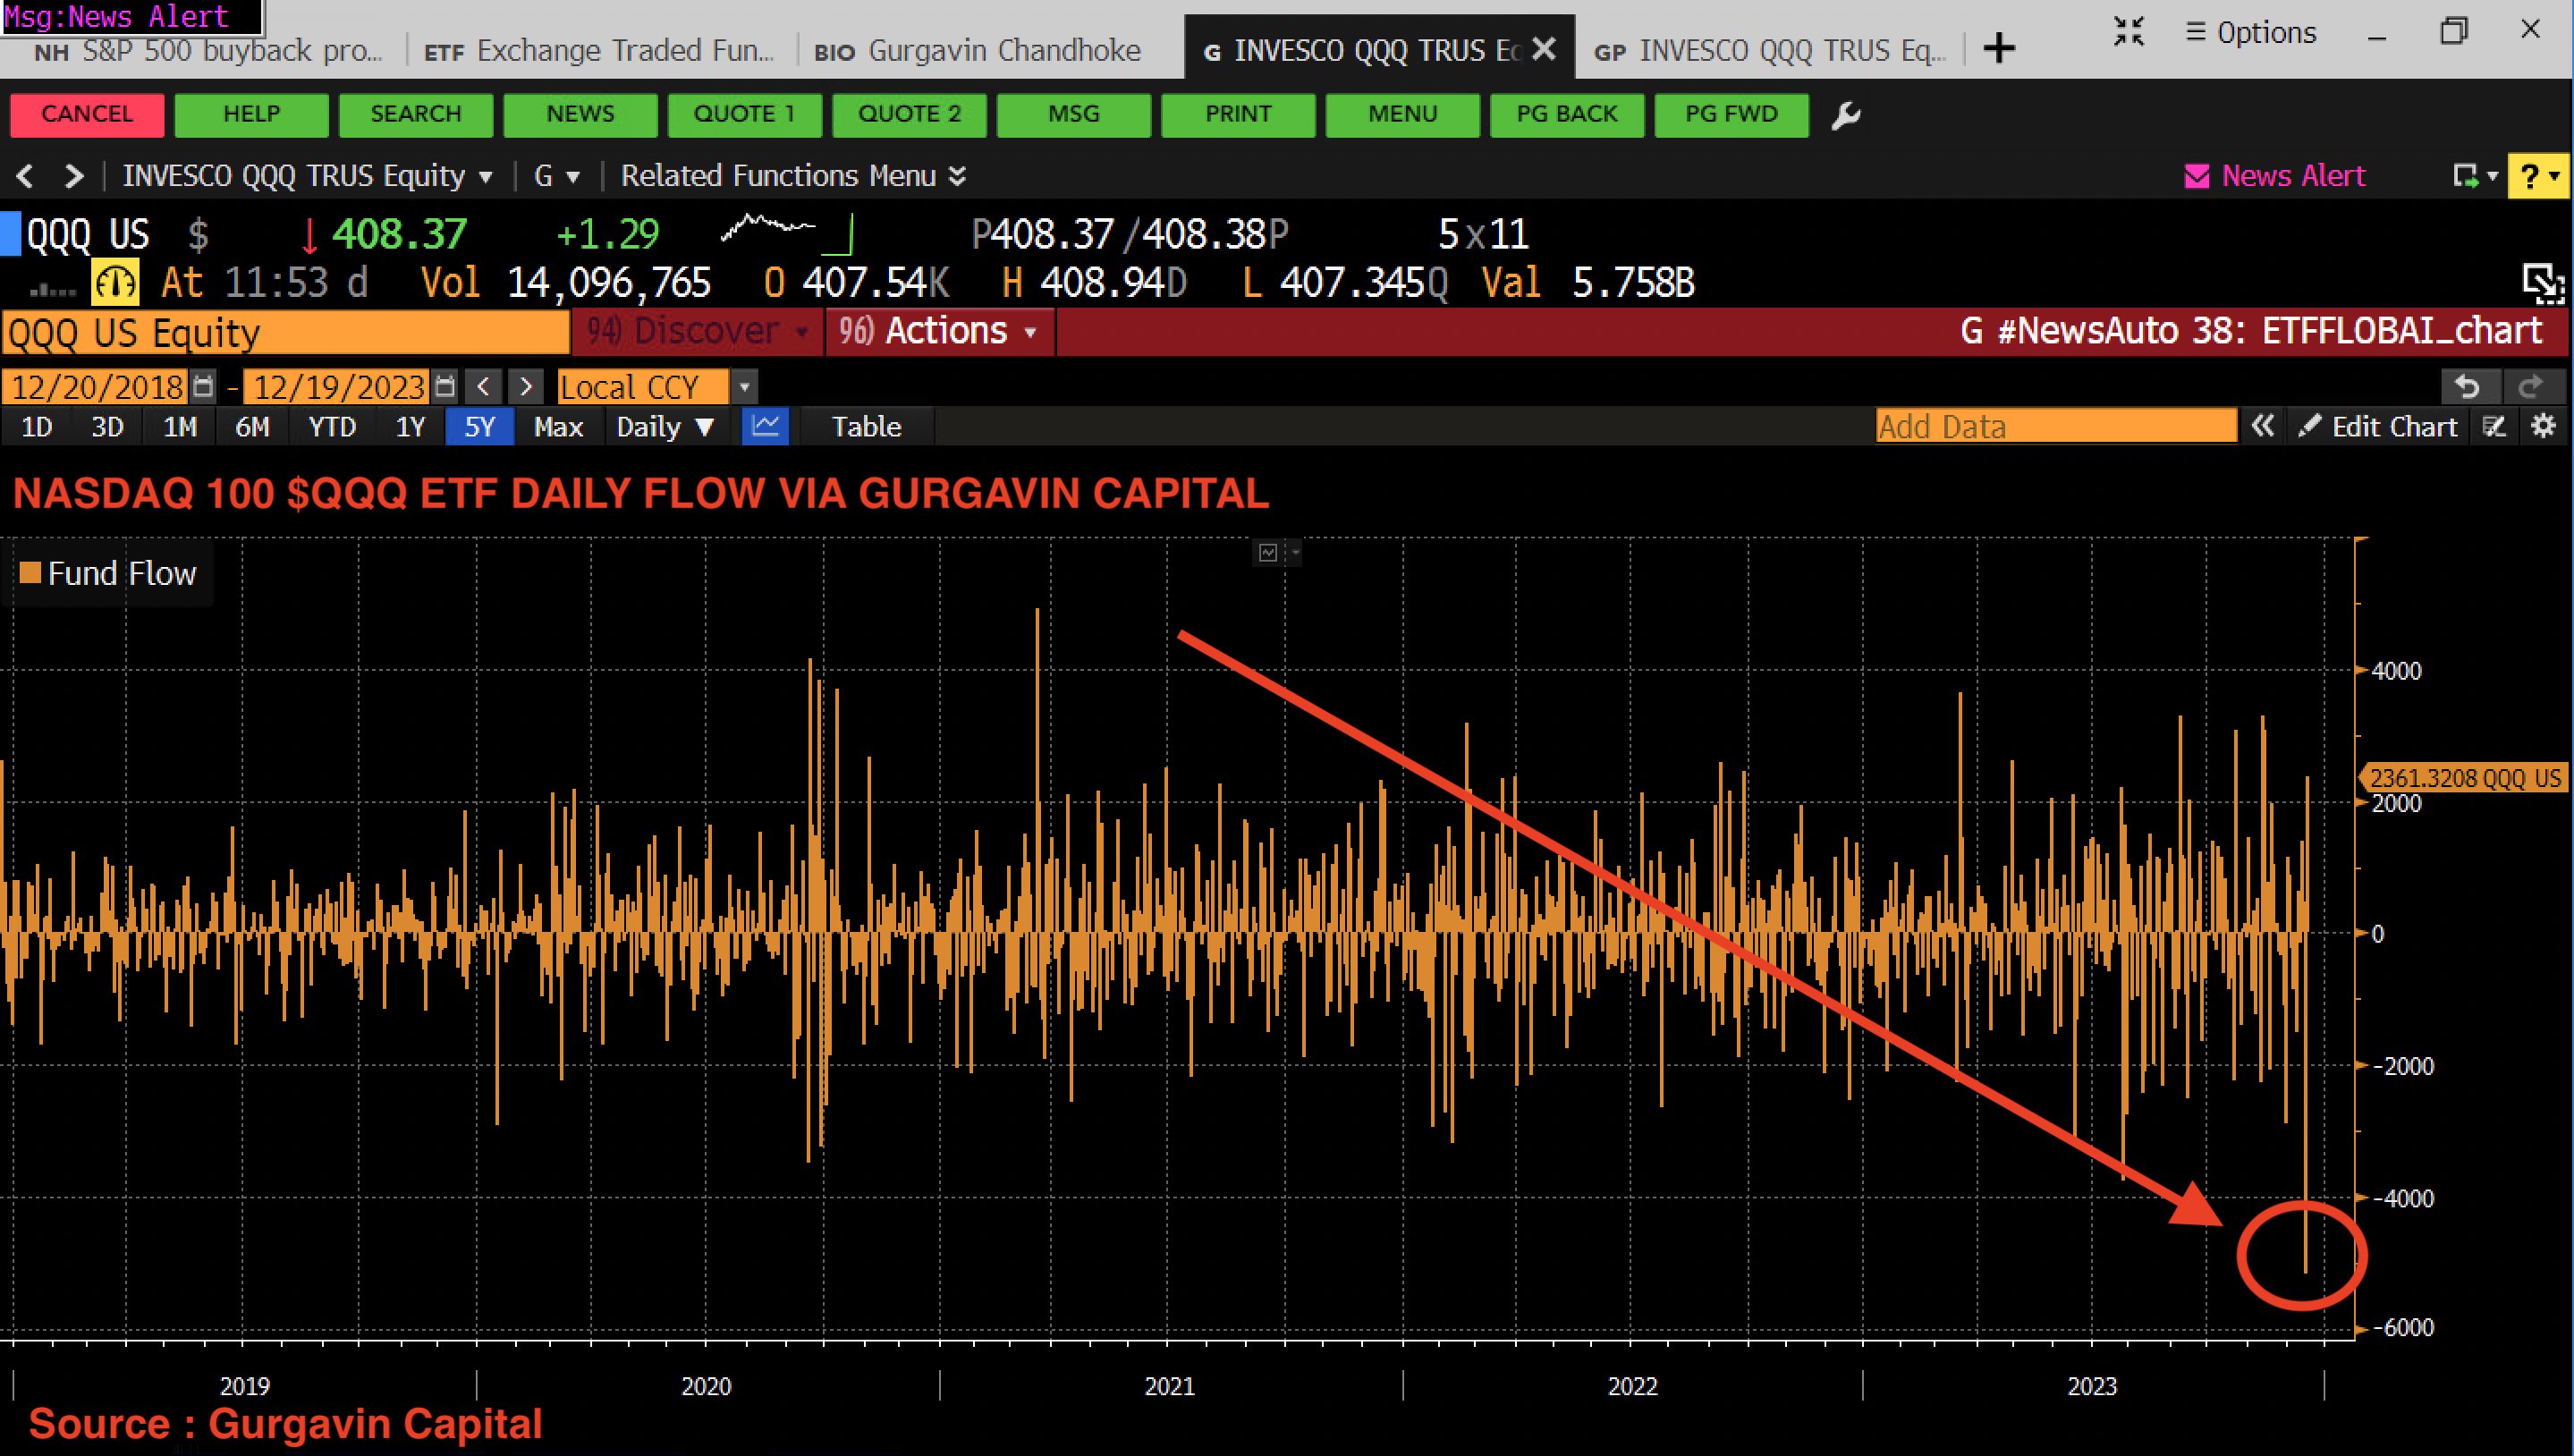Click the green NEWS button
The height and width of the screenshot is (1456, 2574).
[x=580, y=115]
